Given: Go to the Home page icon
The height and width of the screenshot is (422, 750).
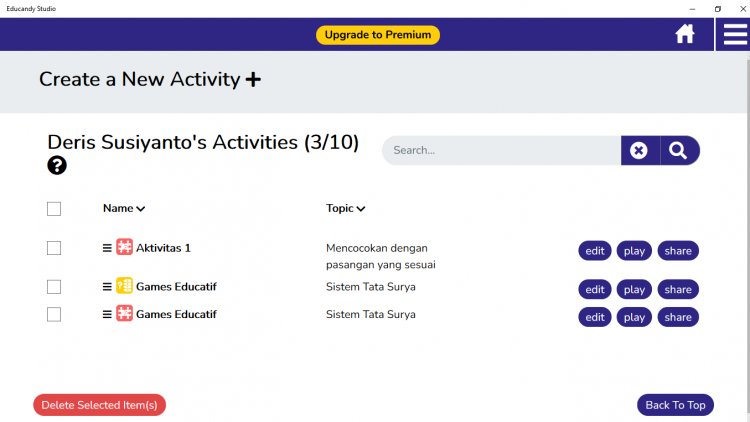Looking at the screenshot, I should tap(685, 35).
